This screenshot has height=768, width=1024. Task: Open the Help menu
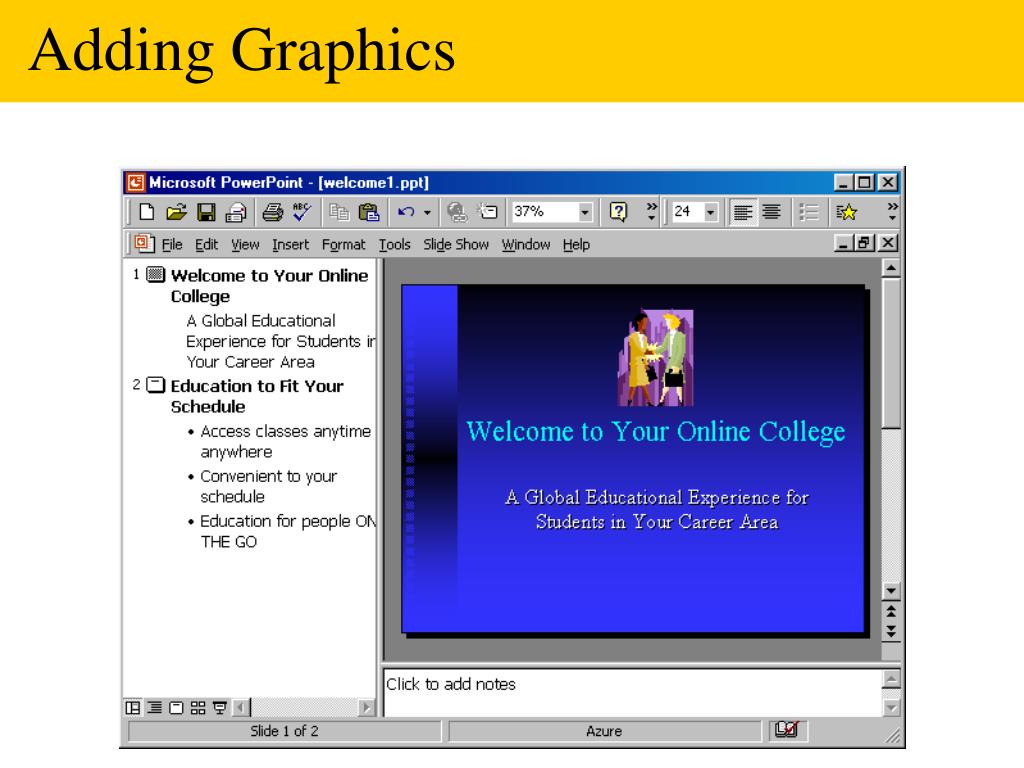[x=576, y=245]
